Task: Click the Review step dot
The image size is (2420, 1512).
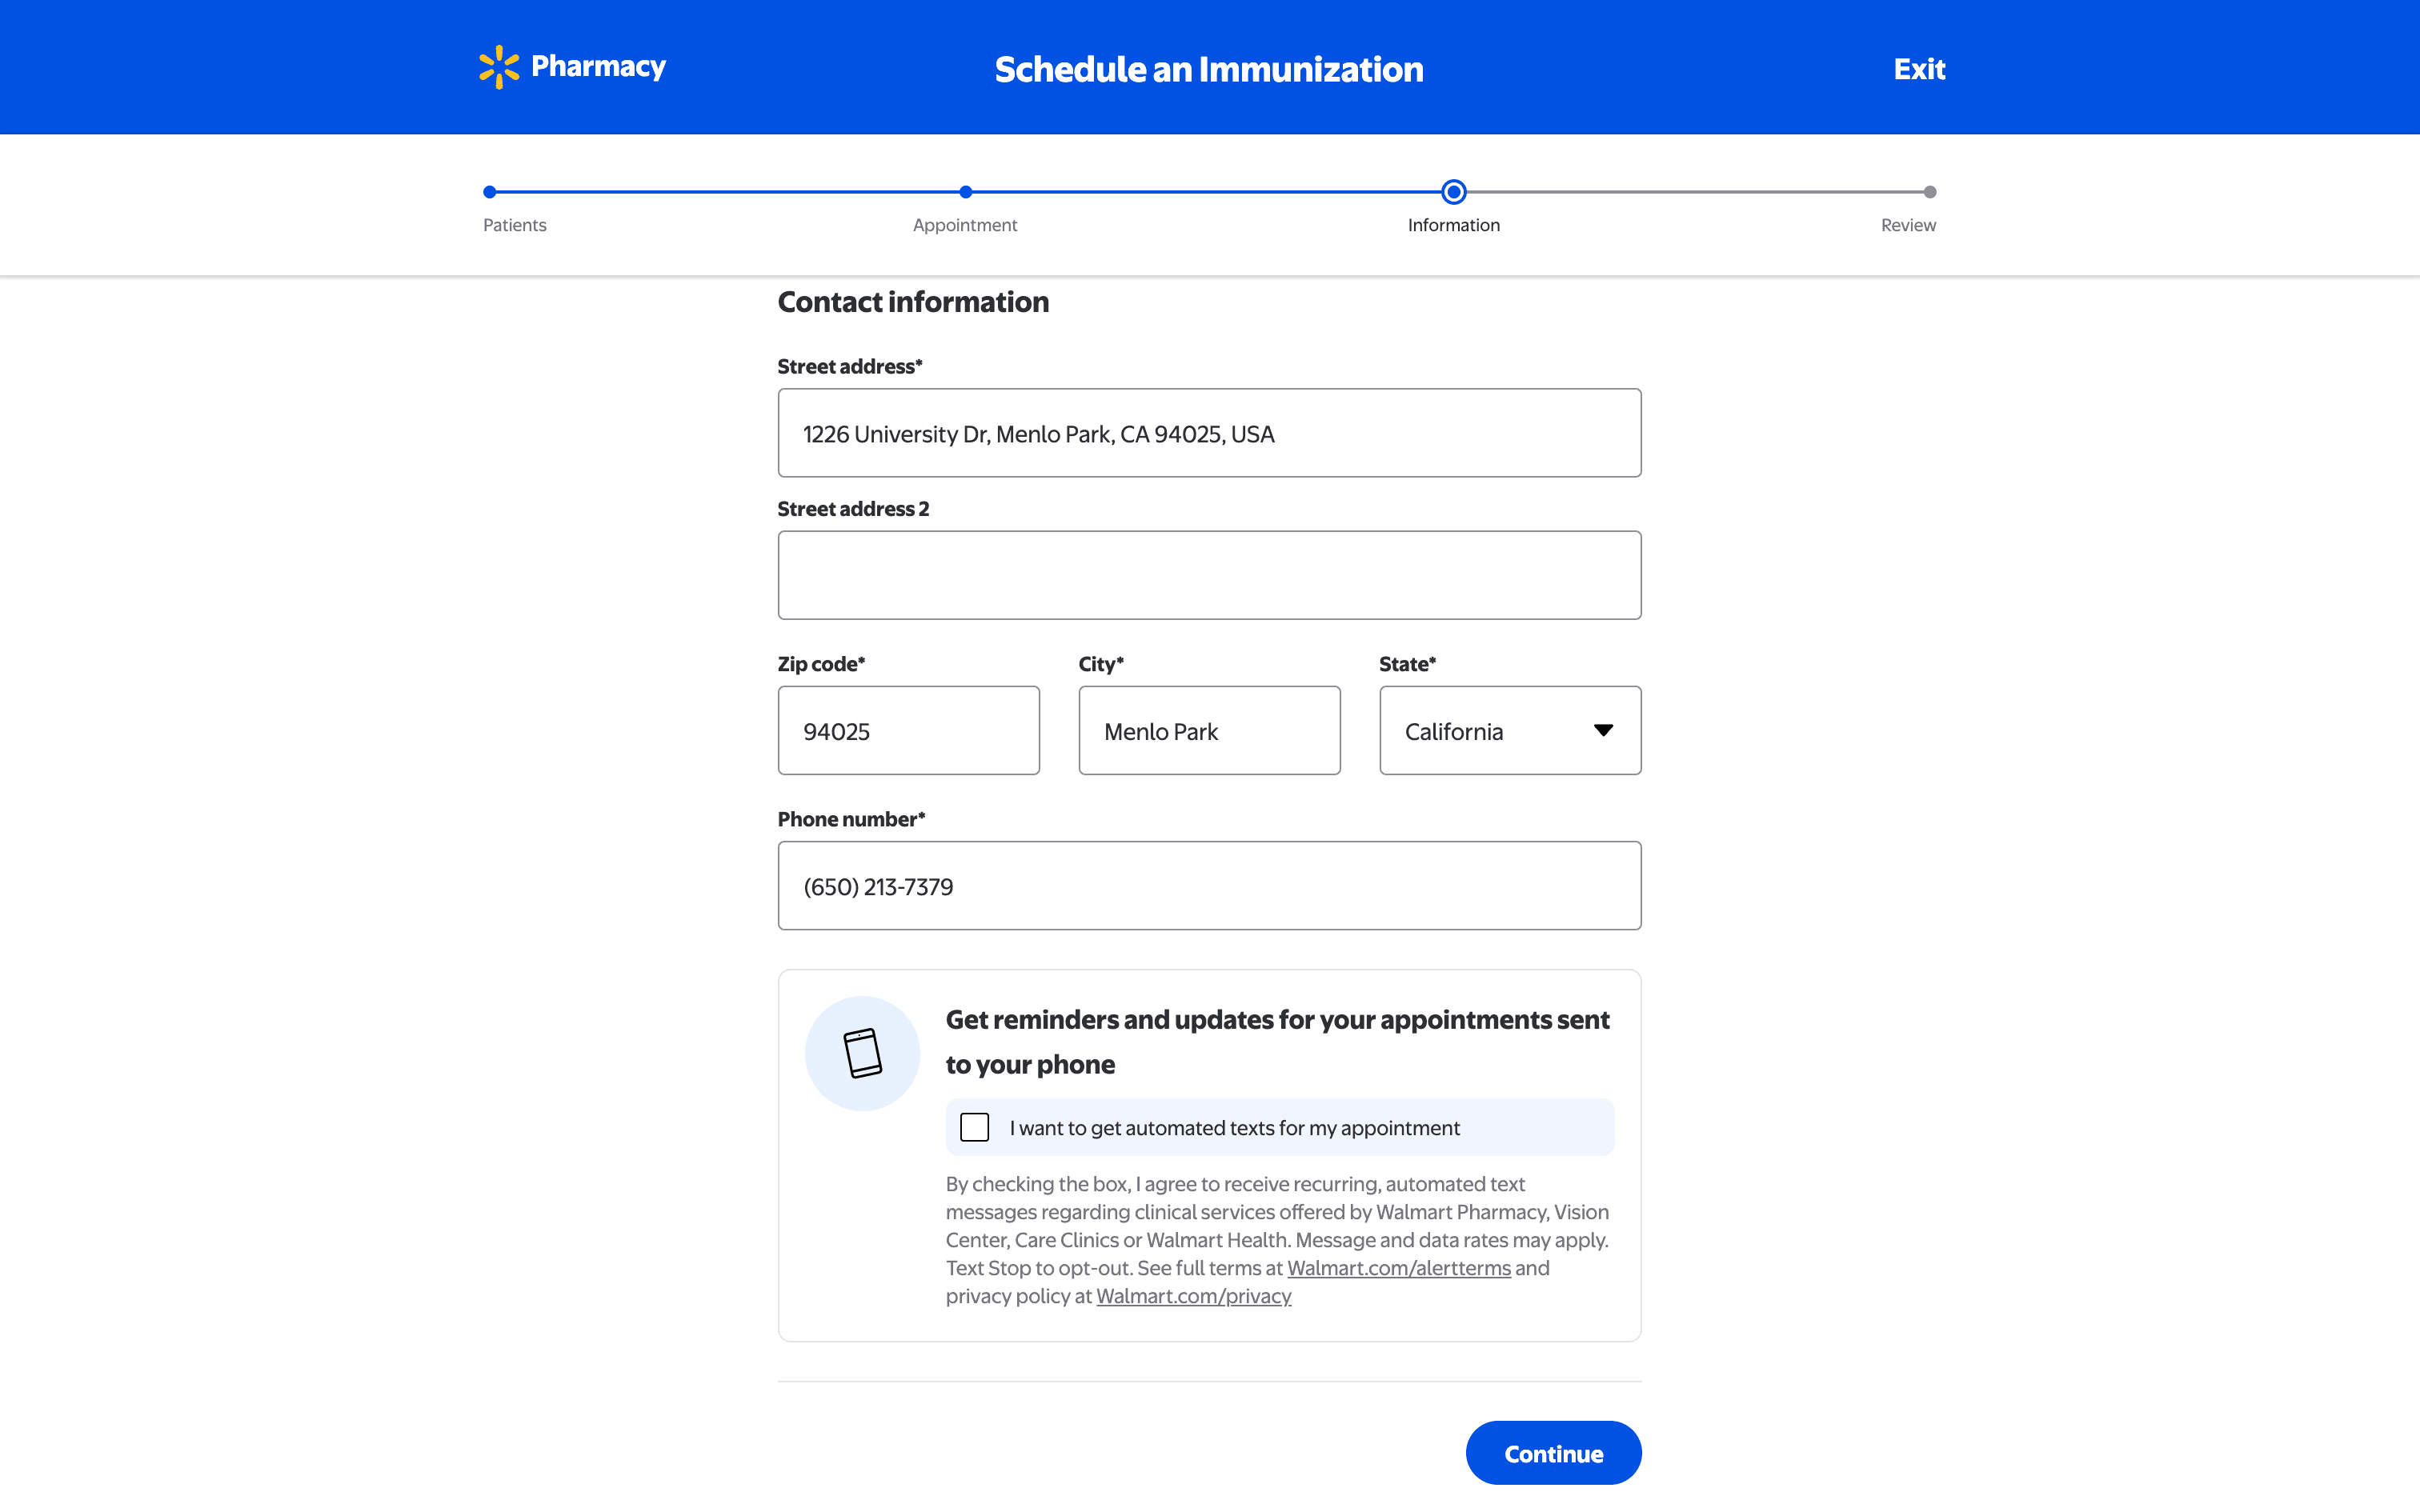Action: click(1929, 192)
